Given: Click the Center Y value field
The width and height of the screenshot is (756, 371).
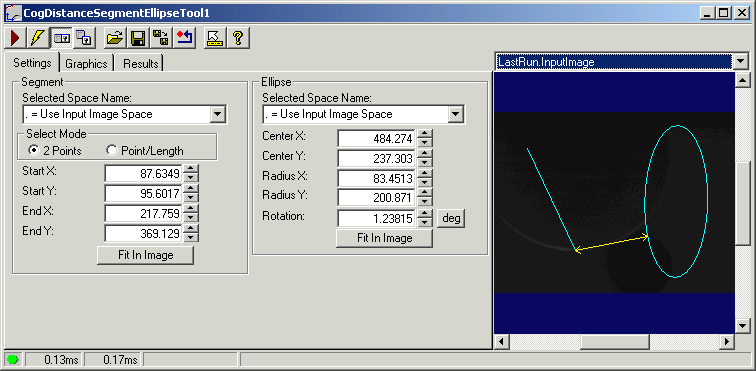Looking at the screenshot, I should point(377,159).
